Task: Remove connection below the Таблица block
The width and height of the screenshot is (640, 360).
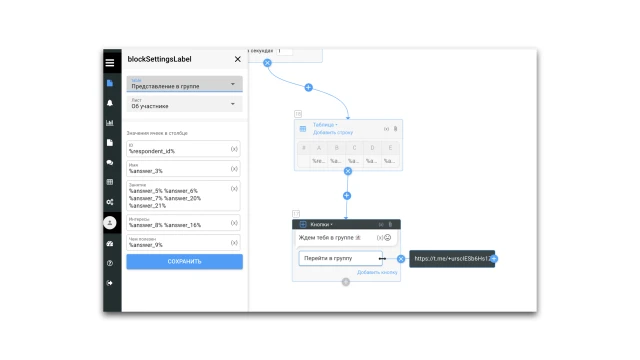Action: tap(348, 171)
